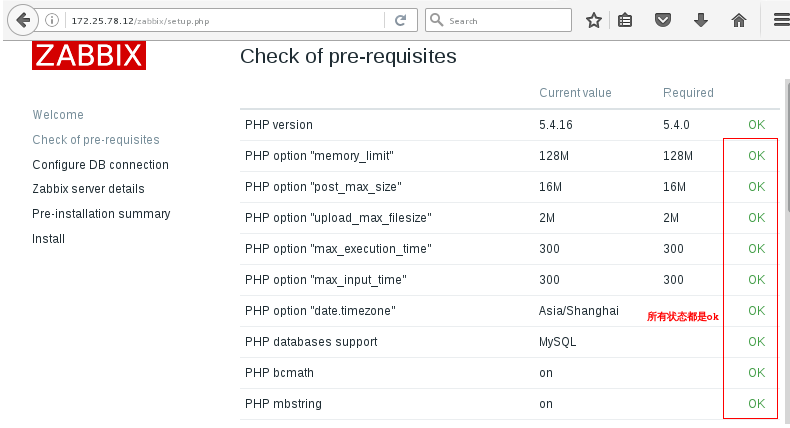Open the hamburger menu button
This screenshot has width=790, height=428.
click(781, 20)
